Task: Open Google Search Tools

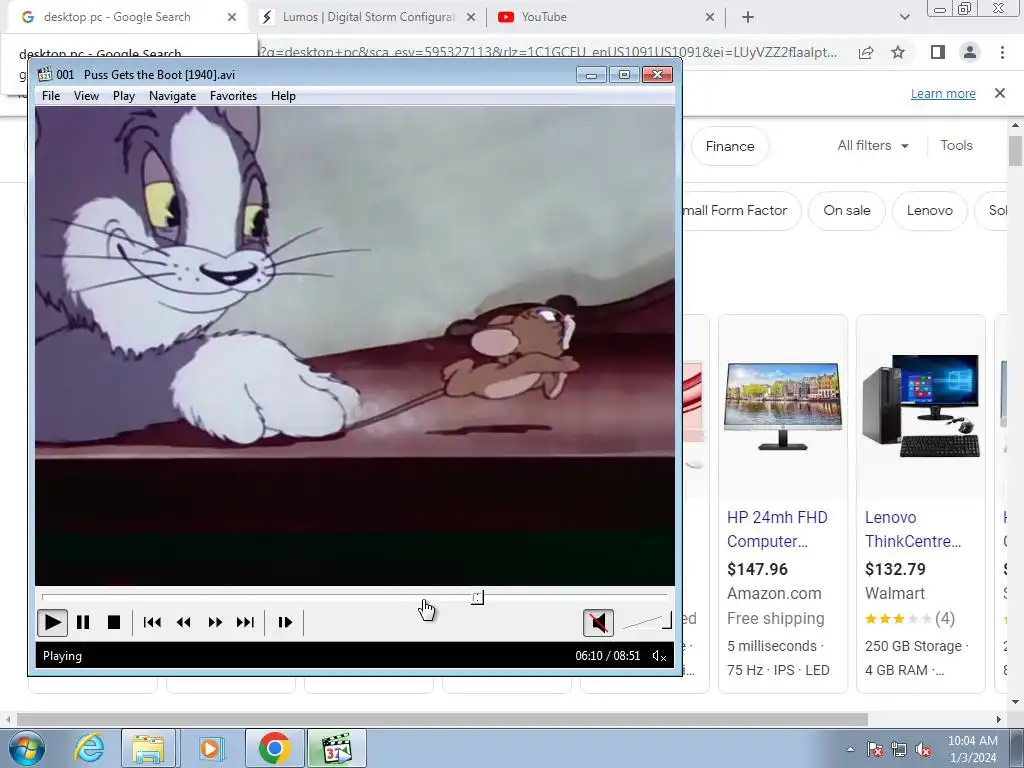Action: pos(956,146)
